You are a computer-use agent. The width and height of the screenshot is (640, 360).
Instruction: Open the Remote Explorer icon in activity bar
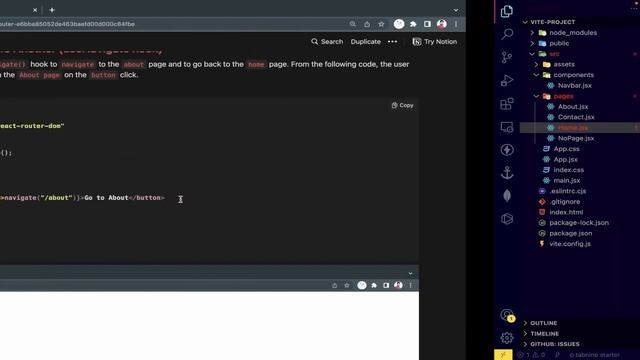pyautogui.click(x=507, y=127)
